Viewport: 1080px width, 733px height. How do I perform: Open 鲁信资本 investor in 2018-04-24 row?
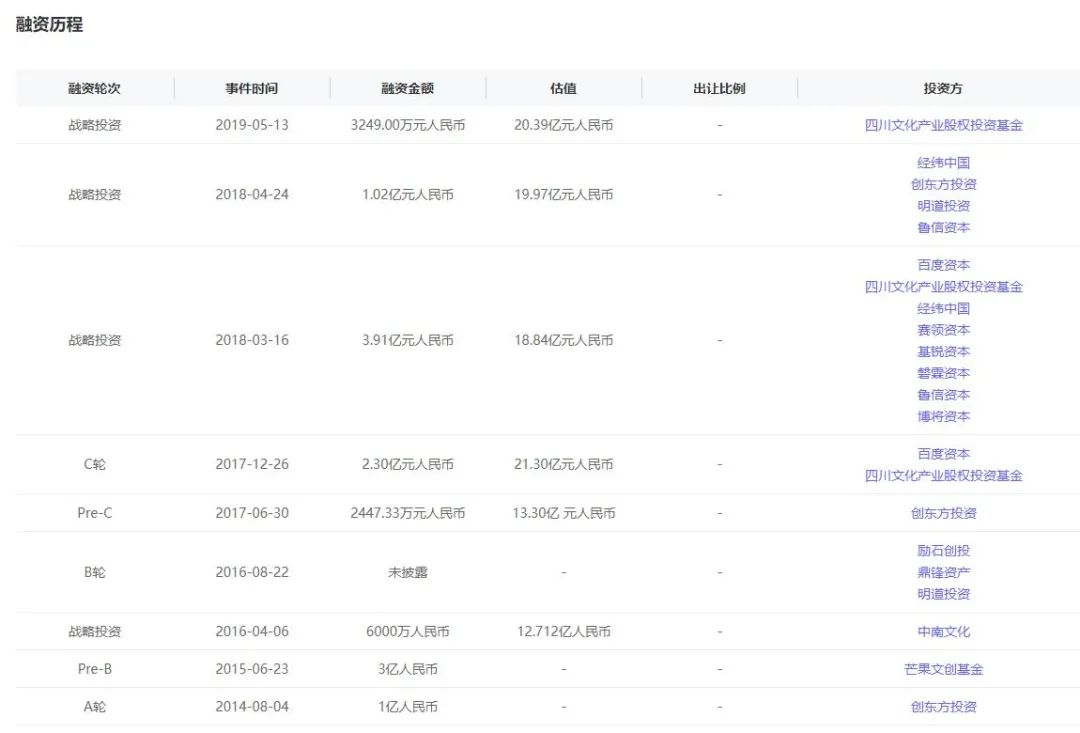point(943,227)
